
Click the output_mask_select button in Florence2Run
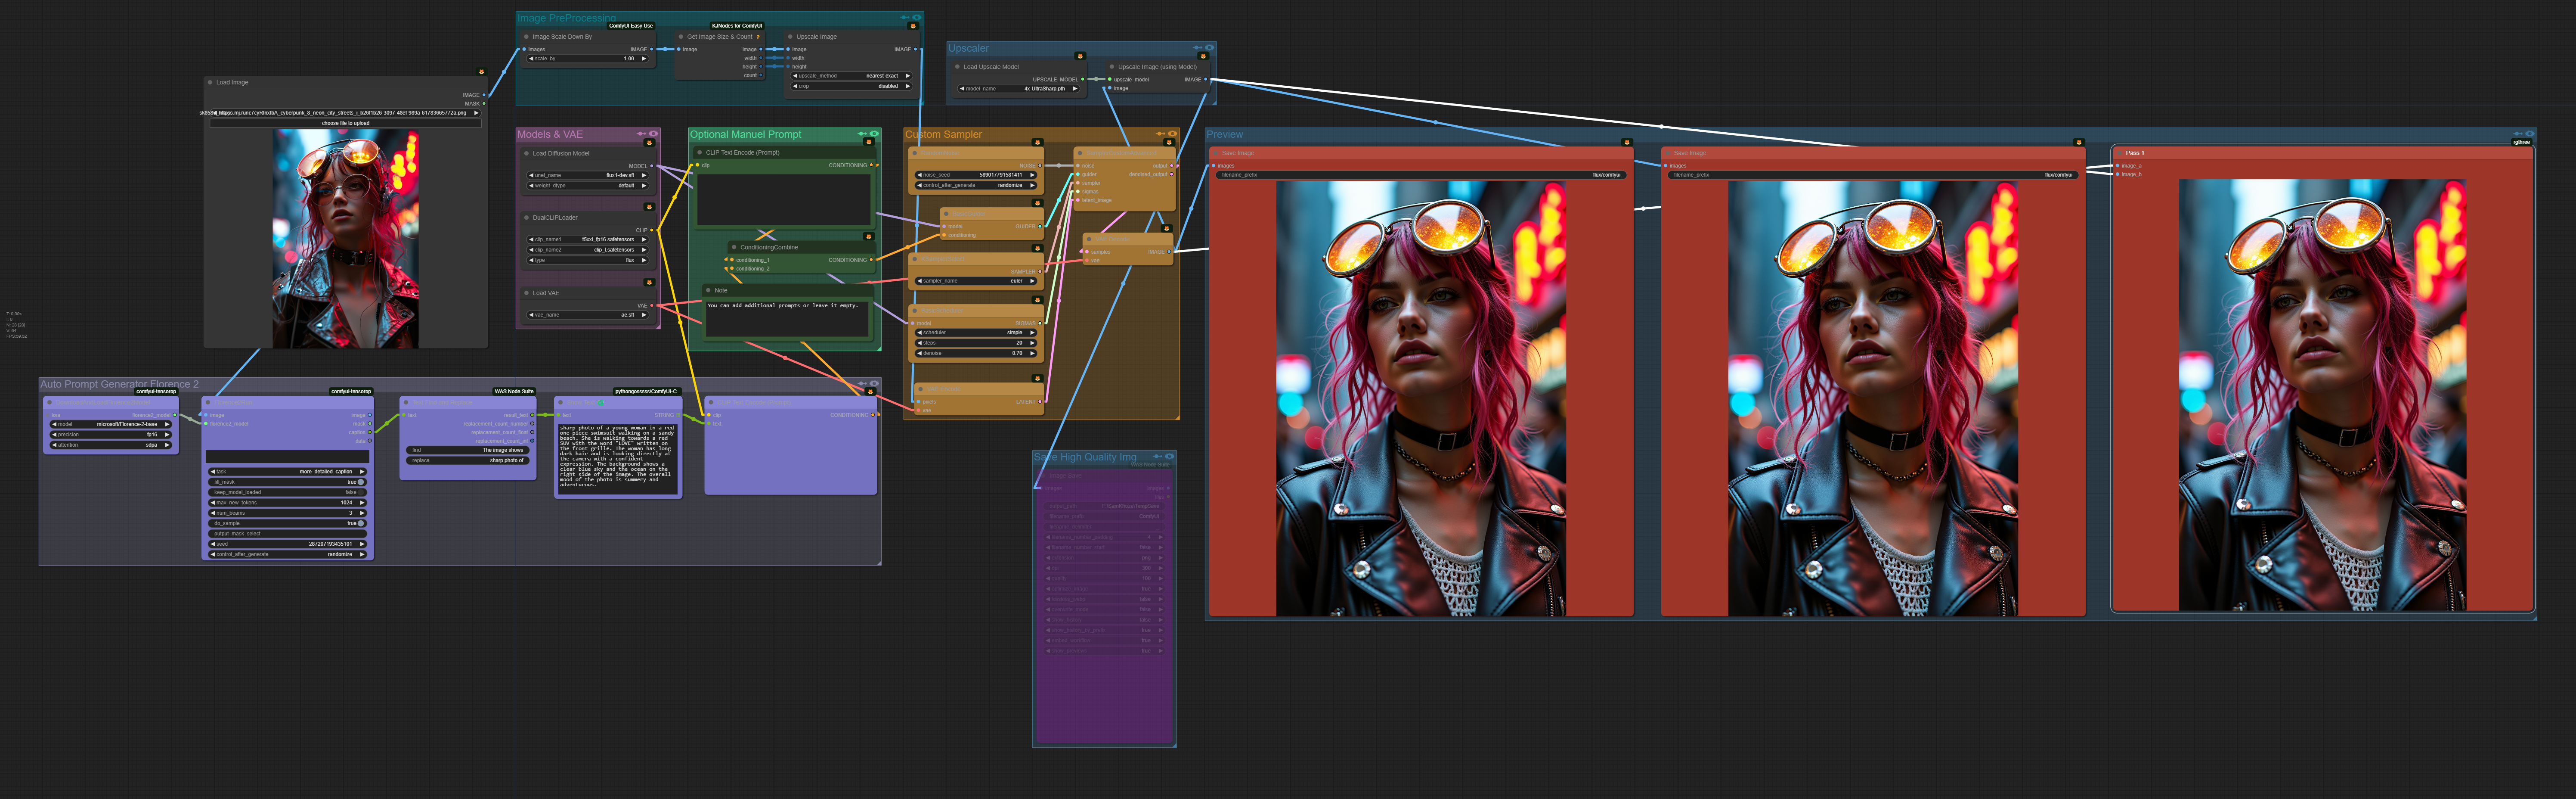coord(288,534)
